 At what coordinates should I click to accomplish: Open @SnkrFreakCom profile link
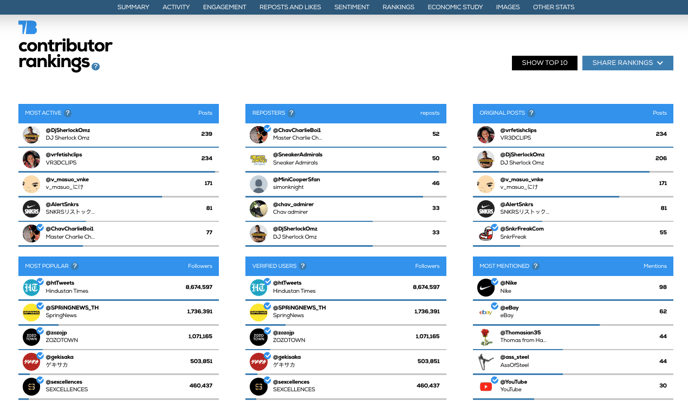point(522,229)
